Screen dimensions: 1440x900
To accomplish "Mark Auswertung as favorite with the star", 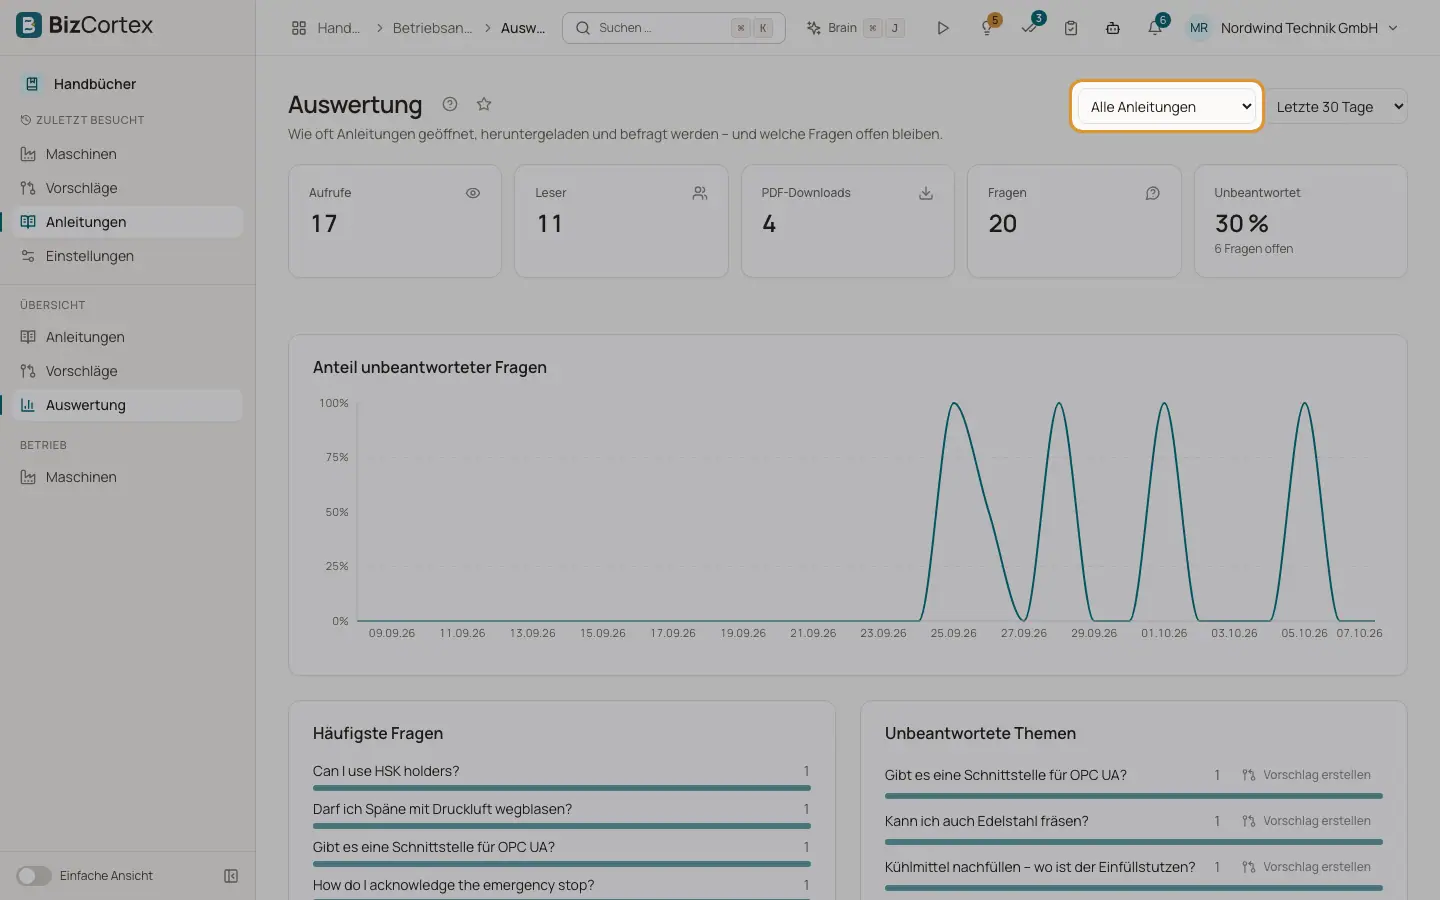I will click(x=484, y=104).
